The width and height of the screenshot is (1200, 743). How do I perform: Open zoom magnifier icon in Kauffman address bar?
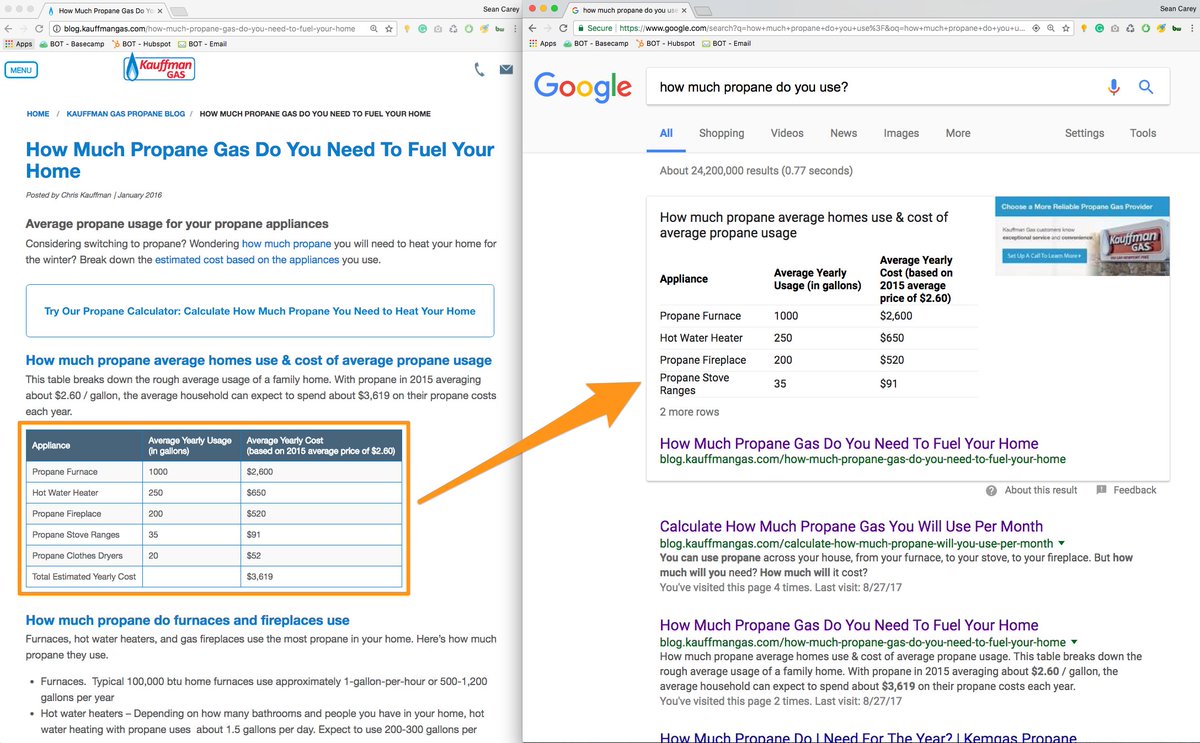(x=373, y=29)
